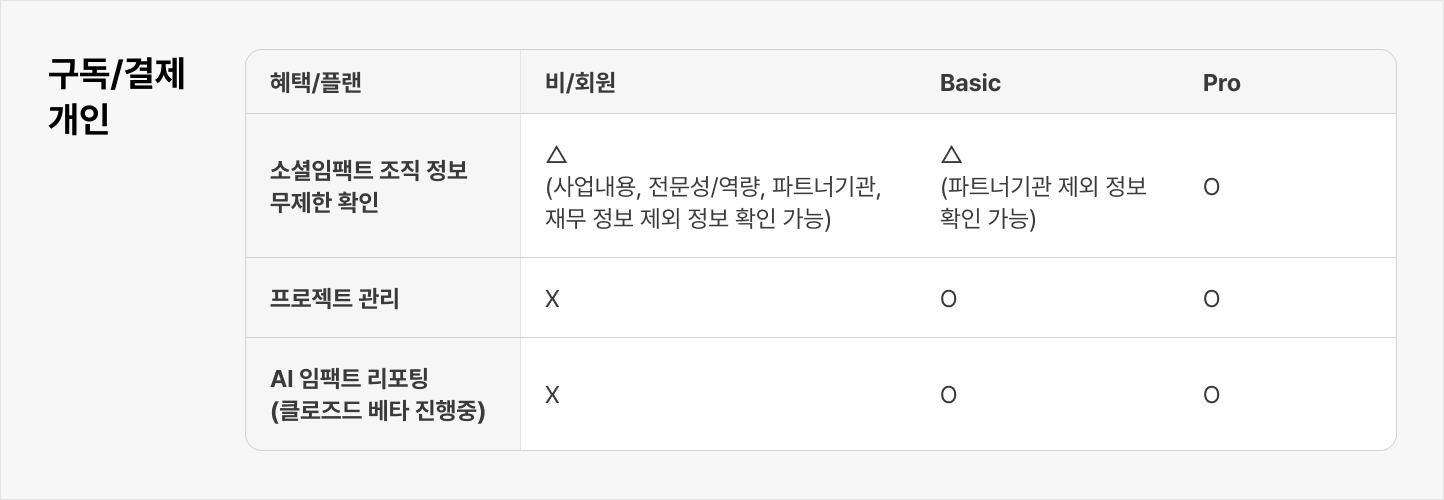Click the 구독/결제 개인 heading
Image resolution: width=1444 pixels, height=500 pixels.
pyautogui.click(x=117, y=97)
